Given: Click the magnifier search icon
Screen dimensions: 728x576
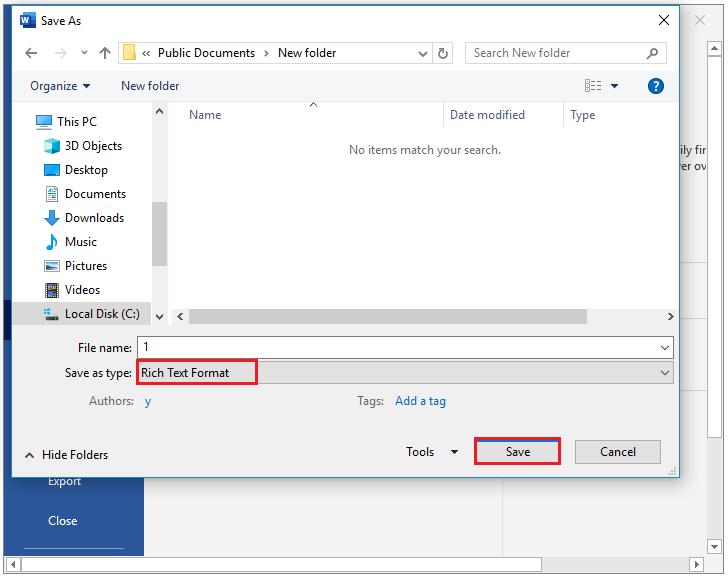Looking at the screenshot, I should pyautogui.click(x=652, y=53).
